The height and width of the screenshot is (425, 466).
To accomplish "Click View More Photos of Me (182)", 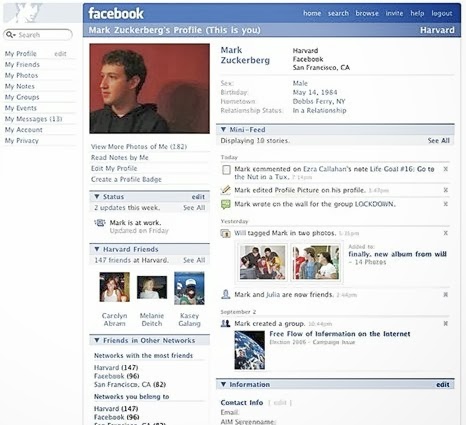I will coord(139,147).
